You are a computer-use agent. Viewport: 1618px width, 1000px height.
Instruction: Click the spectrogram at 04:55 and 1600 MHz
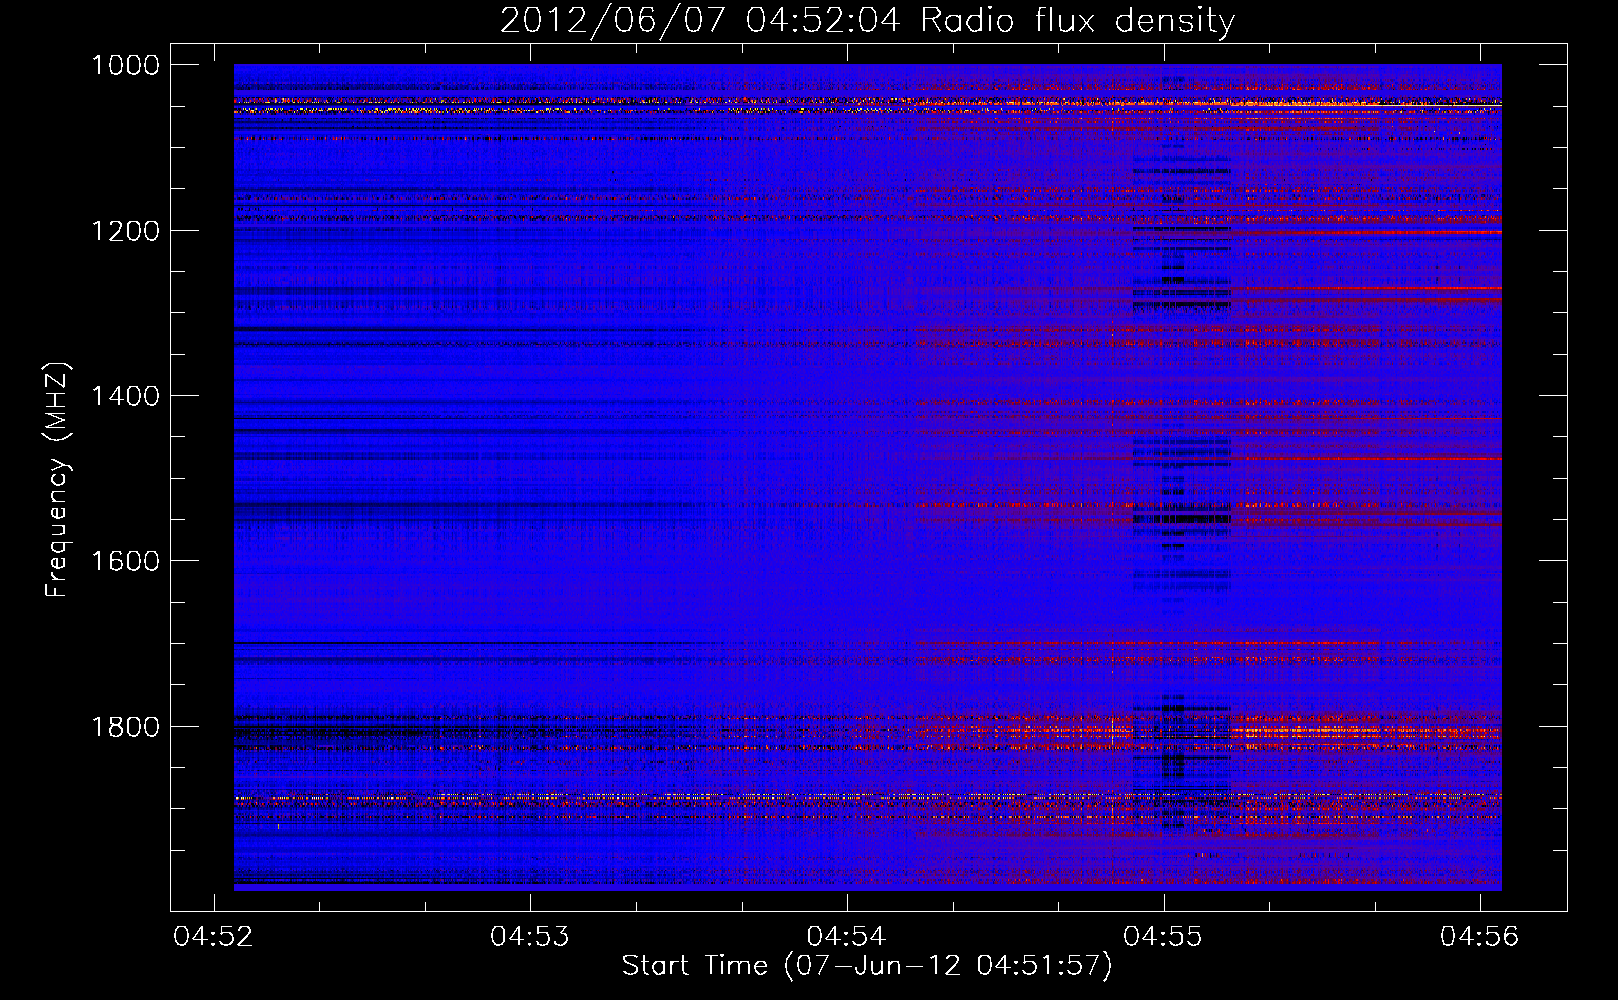1164,561
